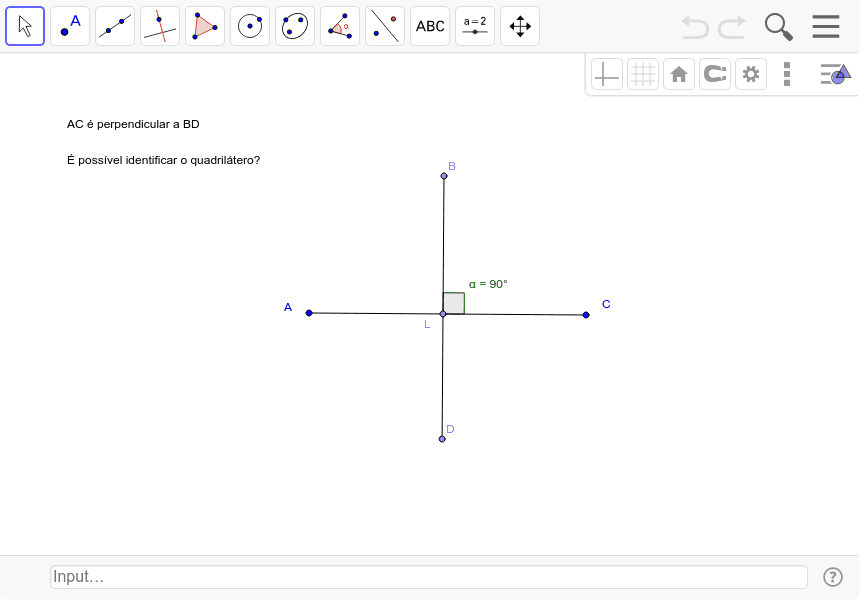Viewport: 860px width, 600px height.
Task: Select the Perpendicular Line tool
Action: [x=160, y=26]
